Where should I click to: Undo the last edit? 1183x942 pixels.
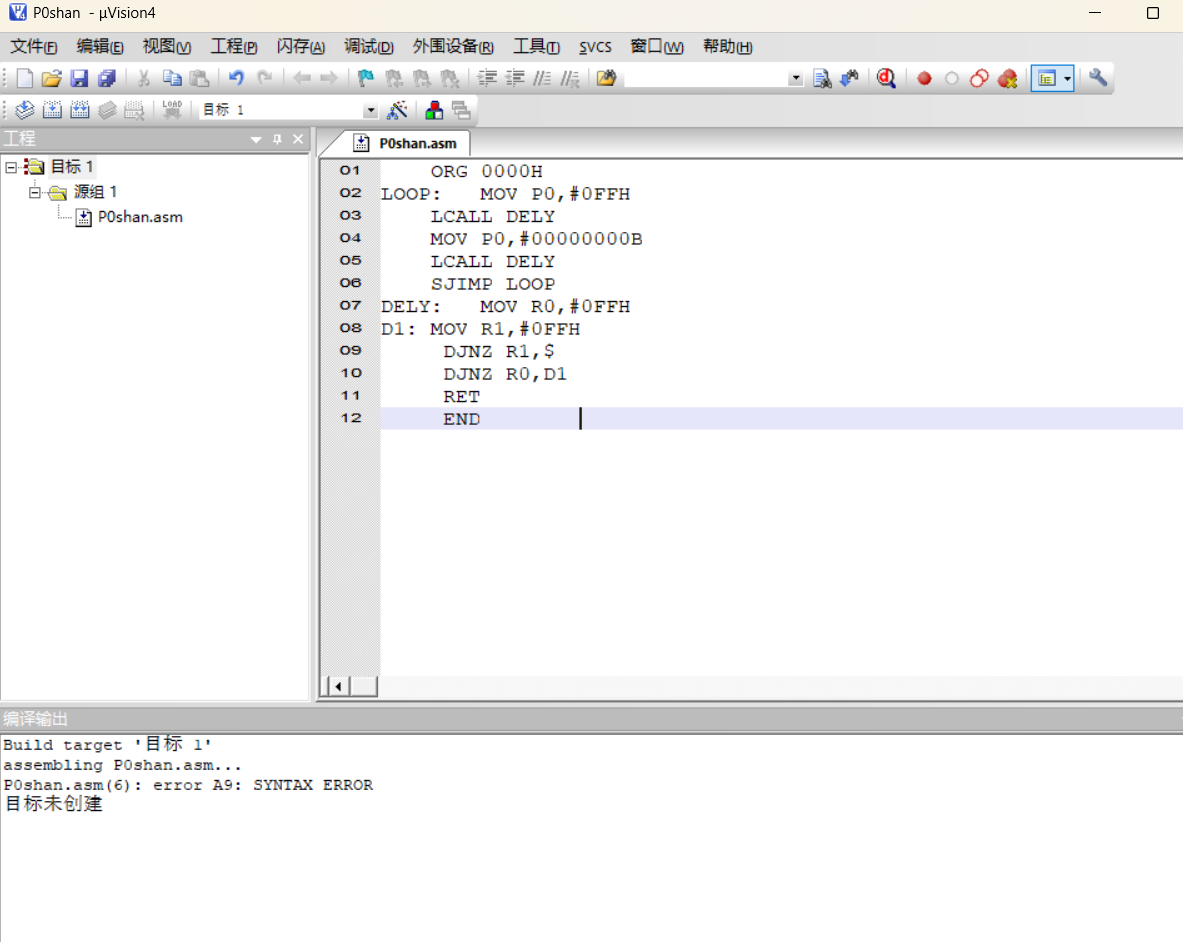click(x=236, y=78)
